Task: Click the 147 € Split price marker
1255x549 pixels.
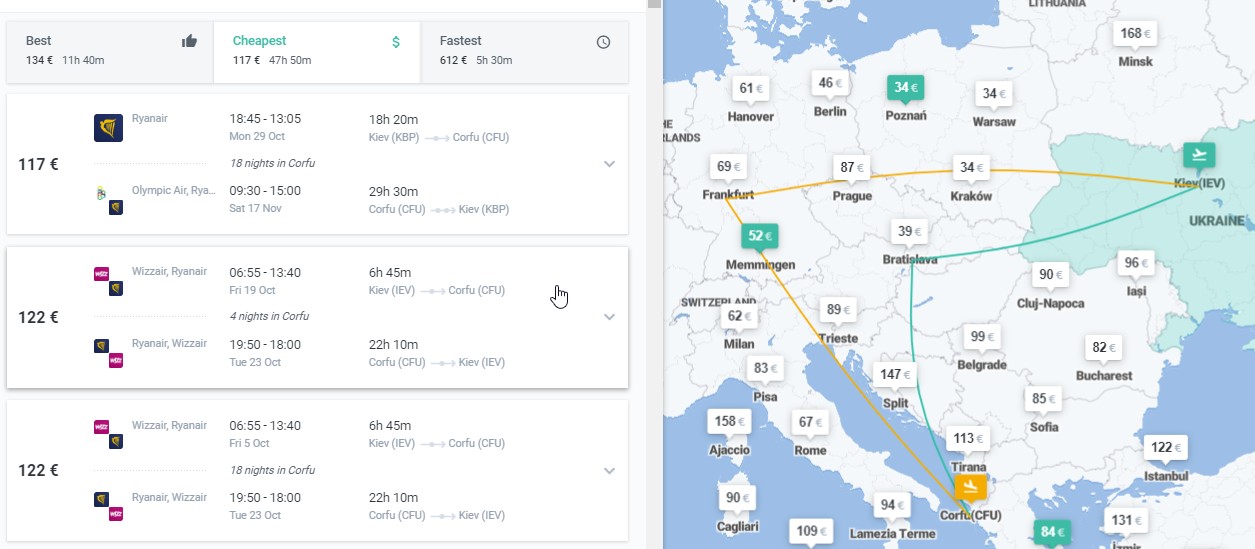Action: tap(896, 374)
